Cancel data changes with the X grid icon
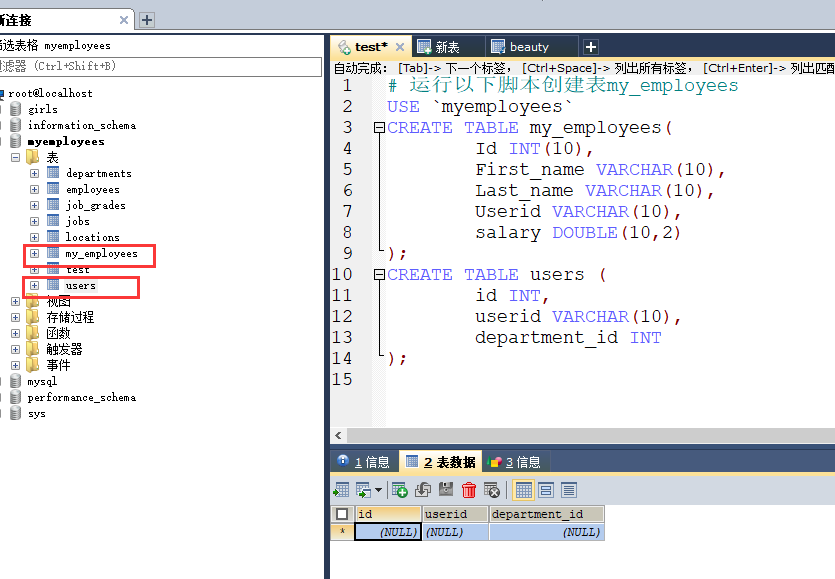835x579 pixels. [x=492, y=490]
